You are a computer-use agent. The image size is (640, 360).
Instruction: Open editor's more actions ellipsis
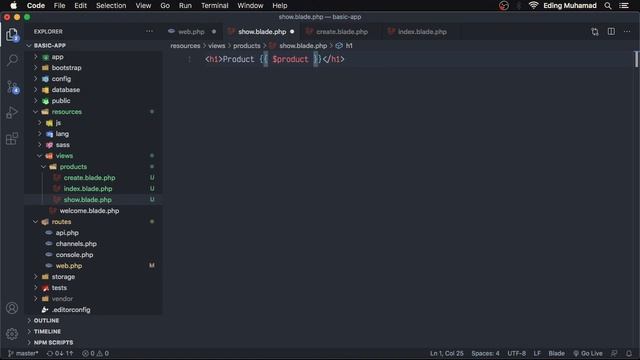tap(627, 31)
